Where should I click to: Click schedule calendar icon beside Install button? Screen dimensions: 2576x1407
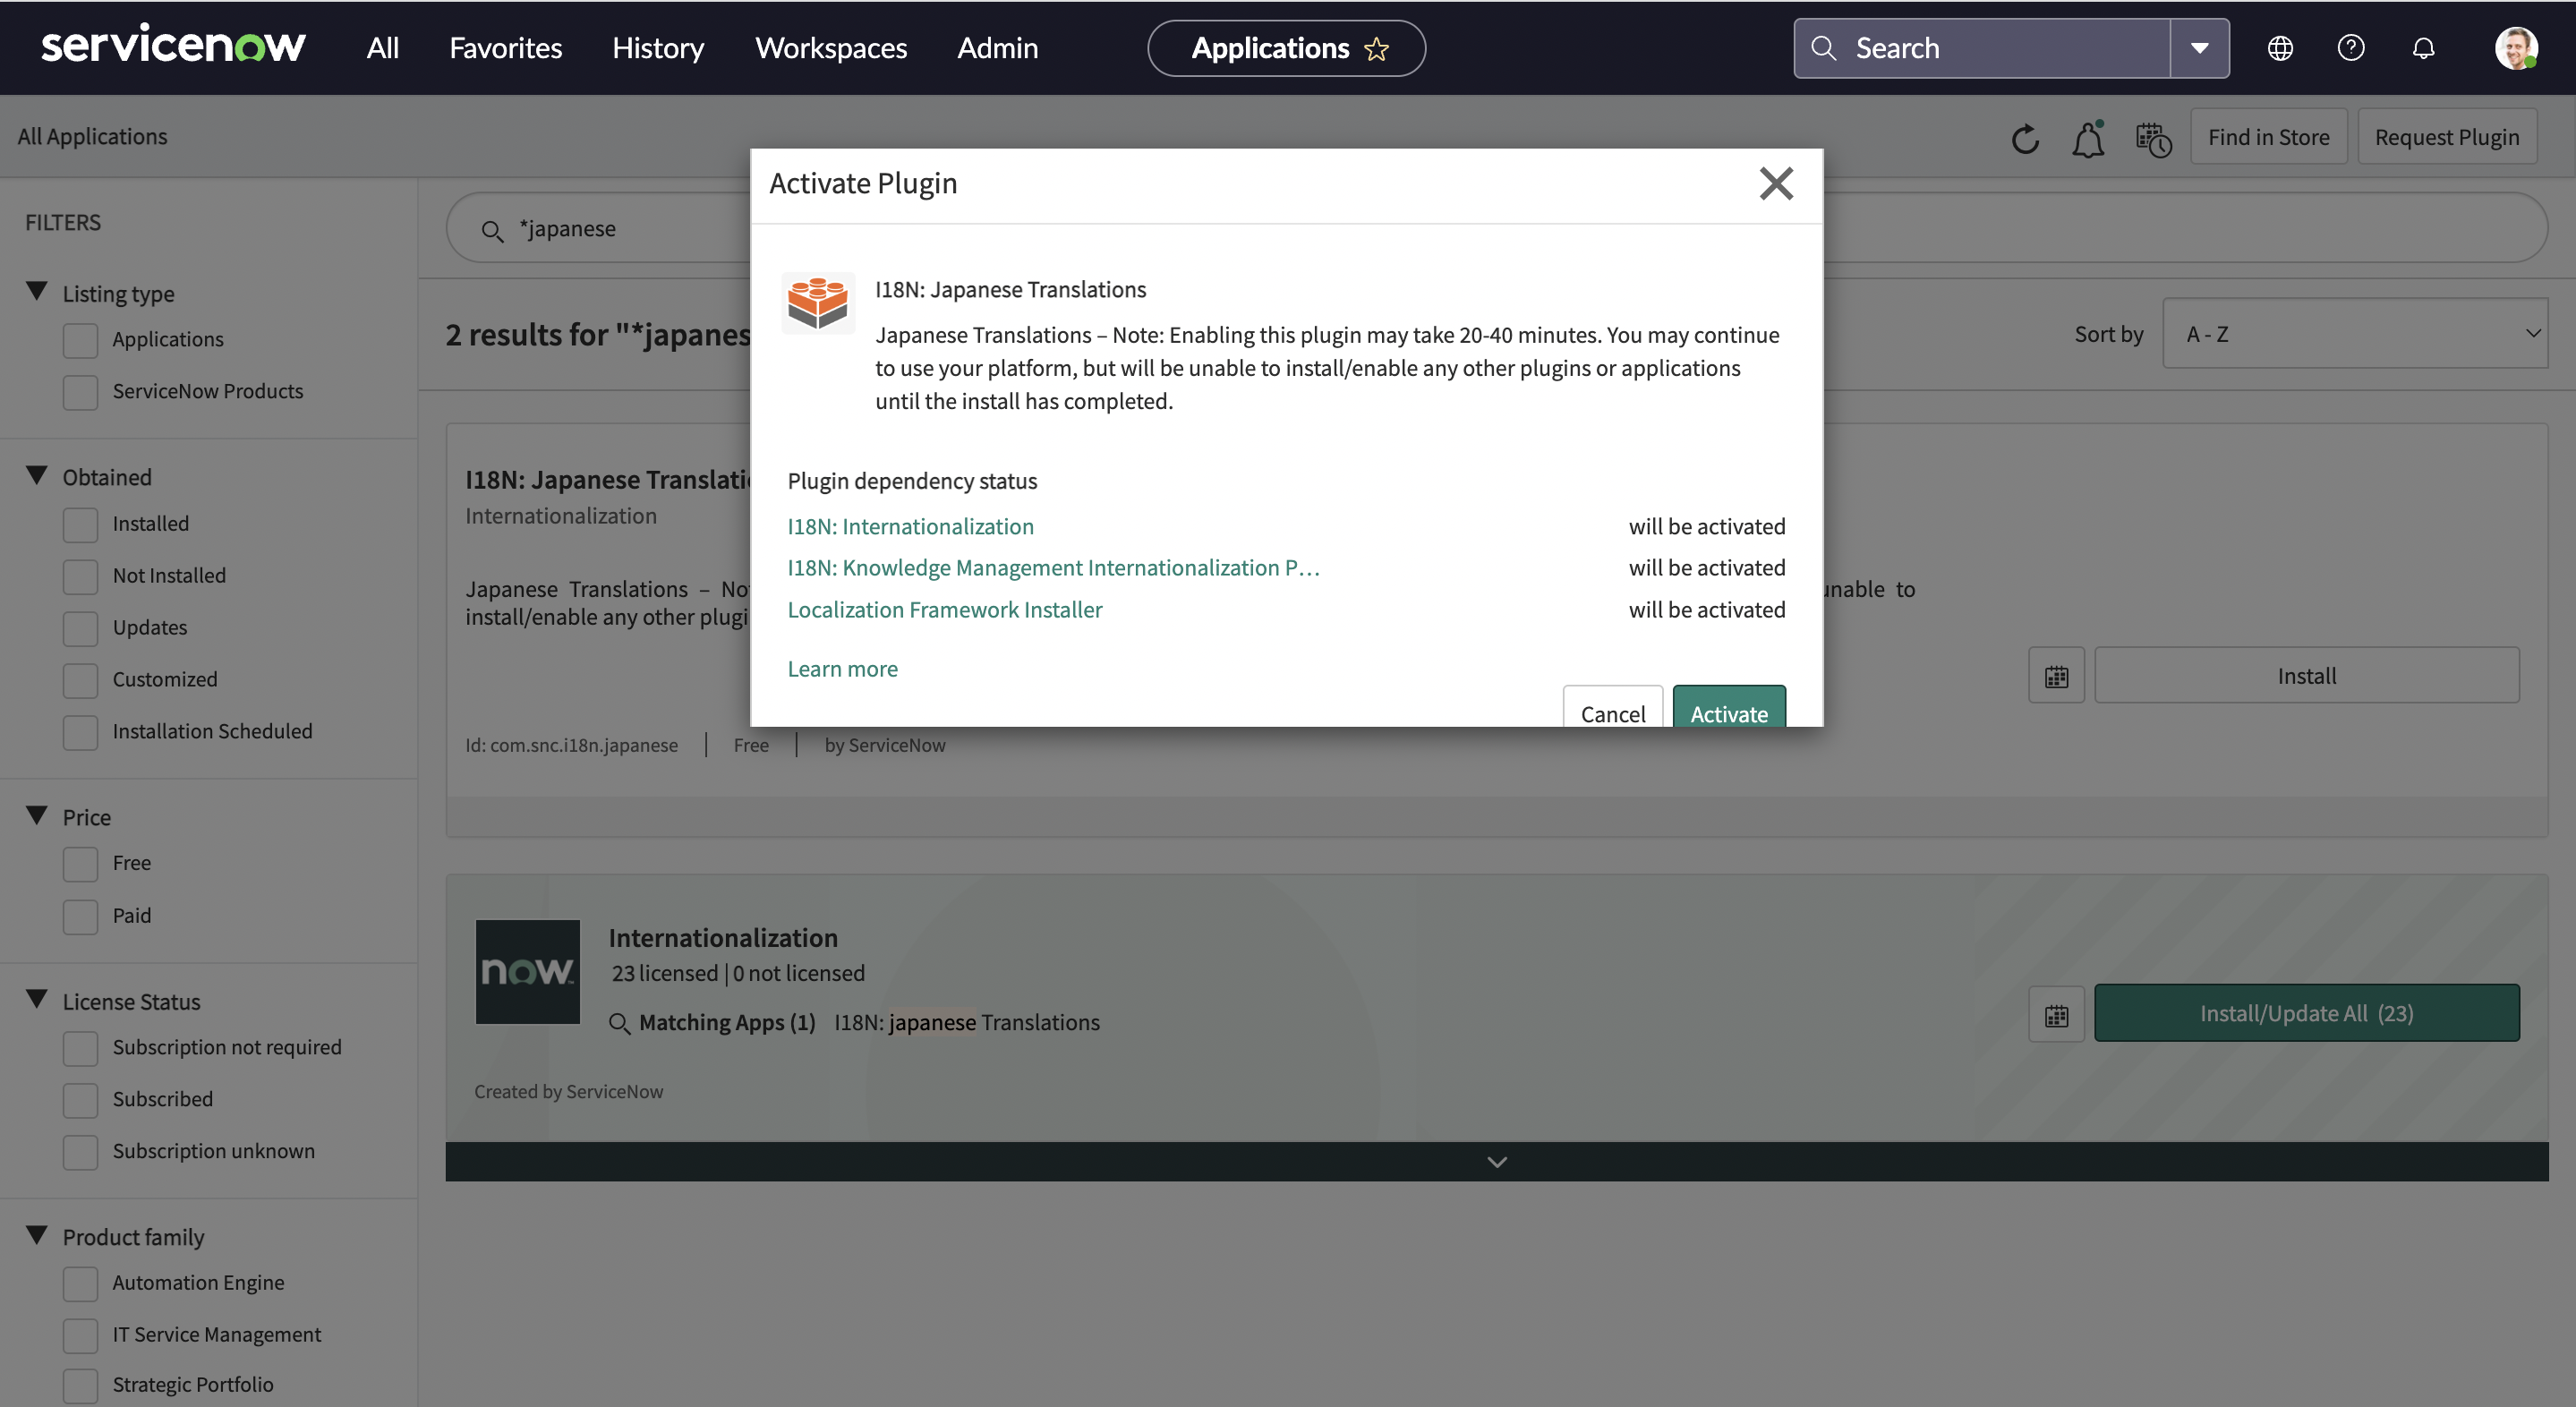tap(2056, 676)
